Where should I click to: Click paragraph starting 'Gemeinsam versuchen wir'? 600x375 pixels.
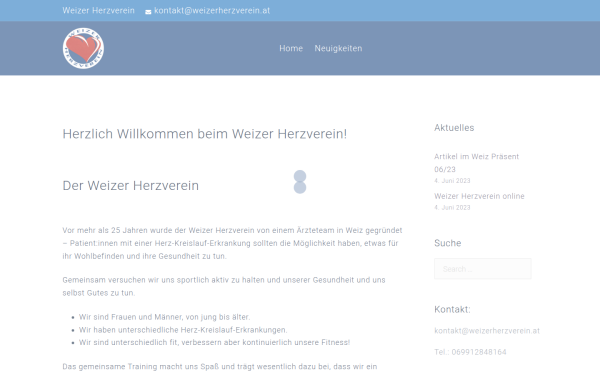224,286
